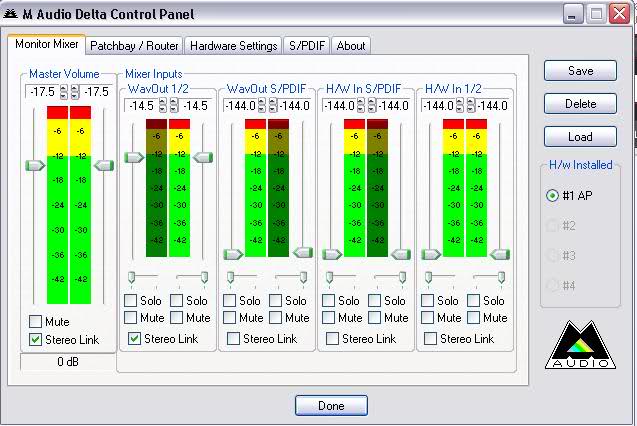The height and width of the screenshot is (426, 637).
Task: Click the right H/W In 1/2 fader handle
Action: [x=500, y=254]
